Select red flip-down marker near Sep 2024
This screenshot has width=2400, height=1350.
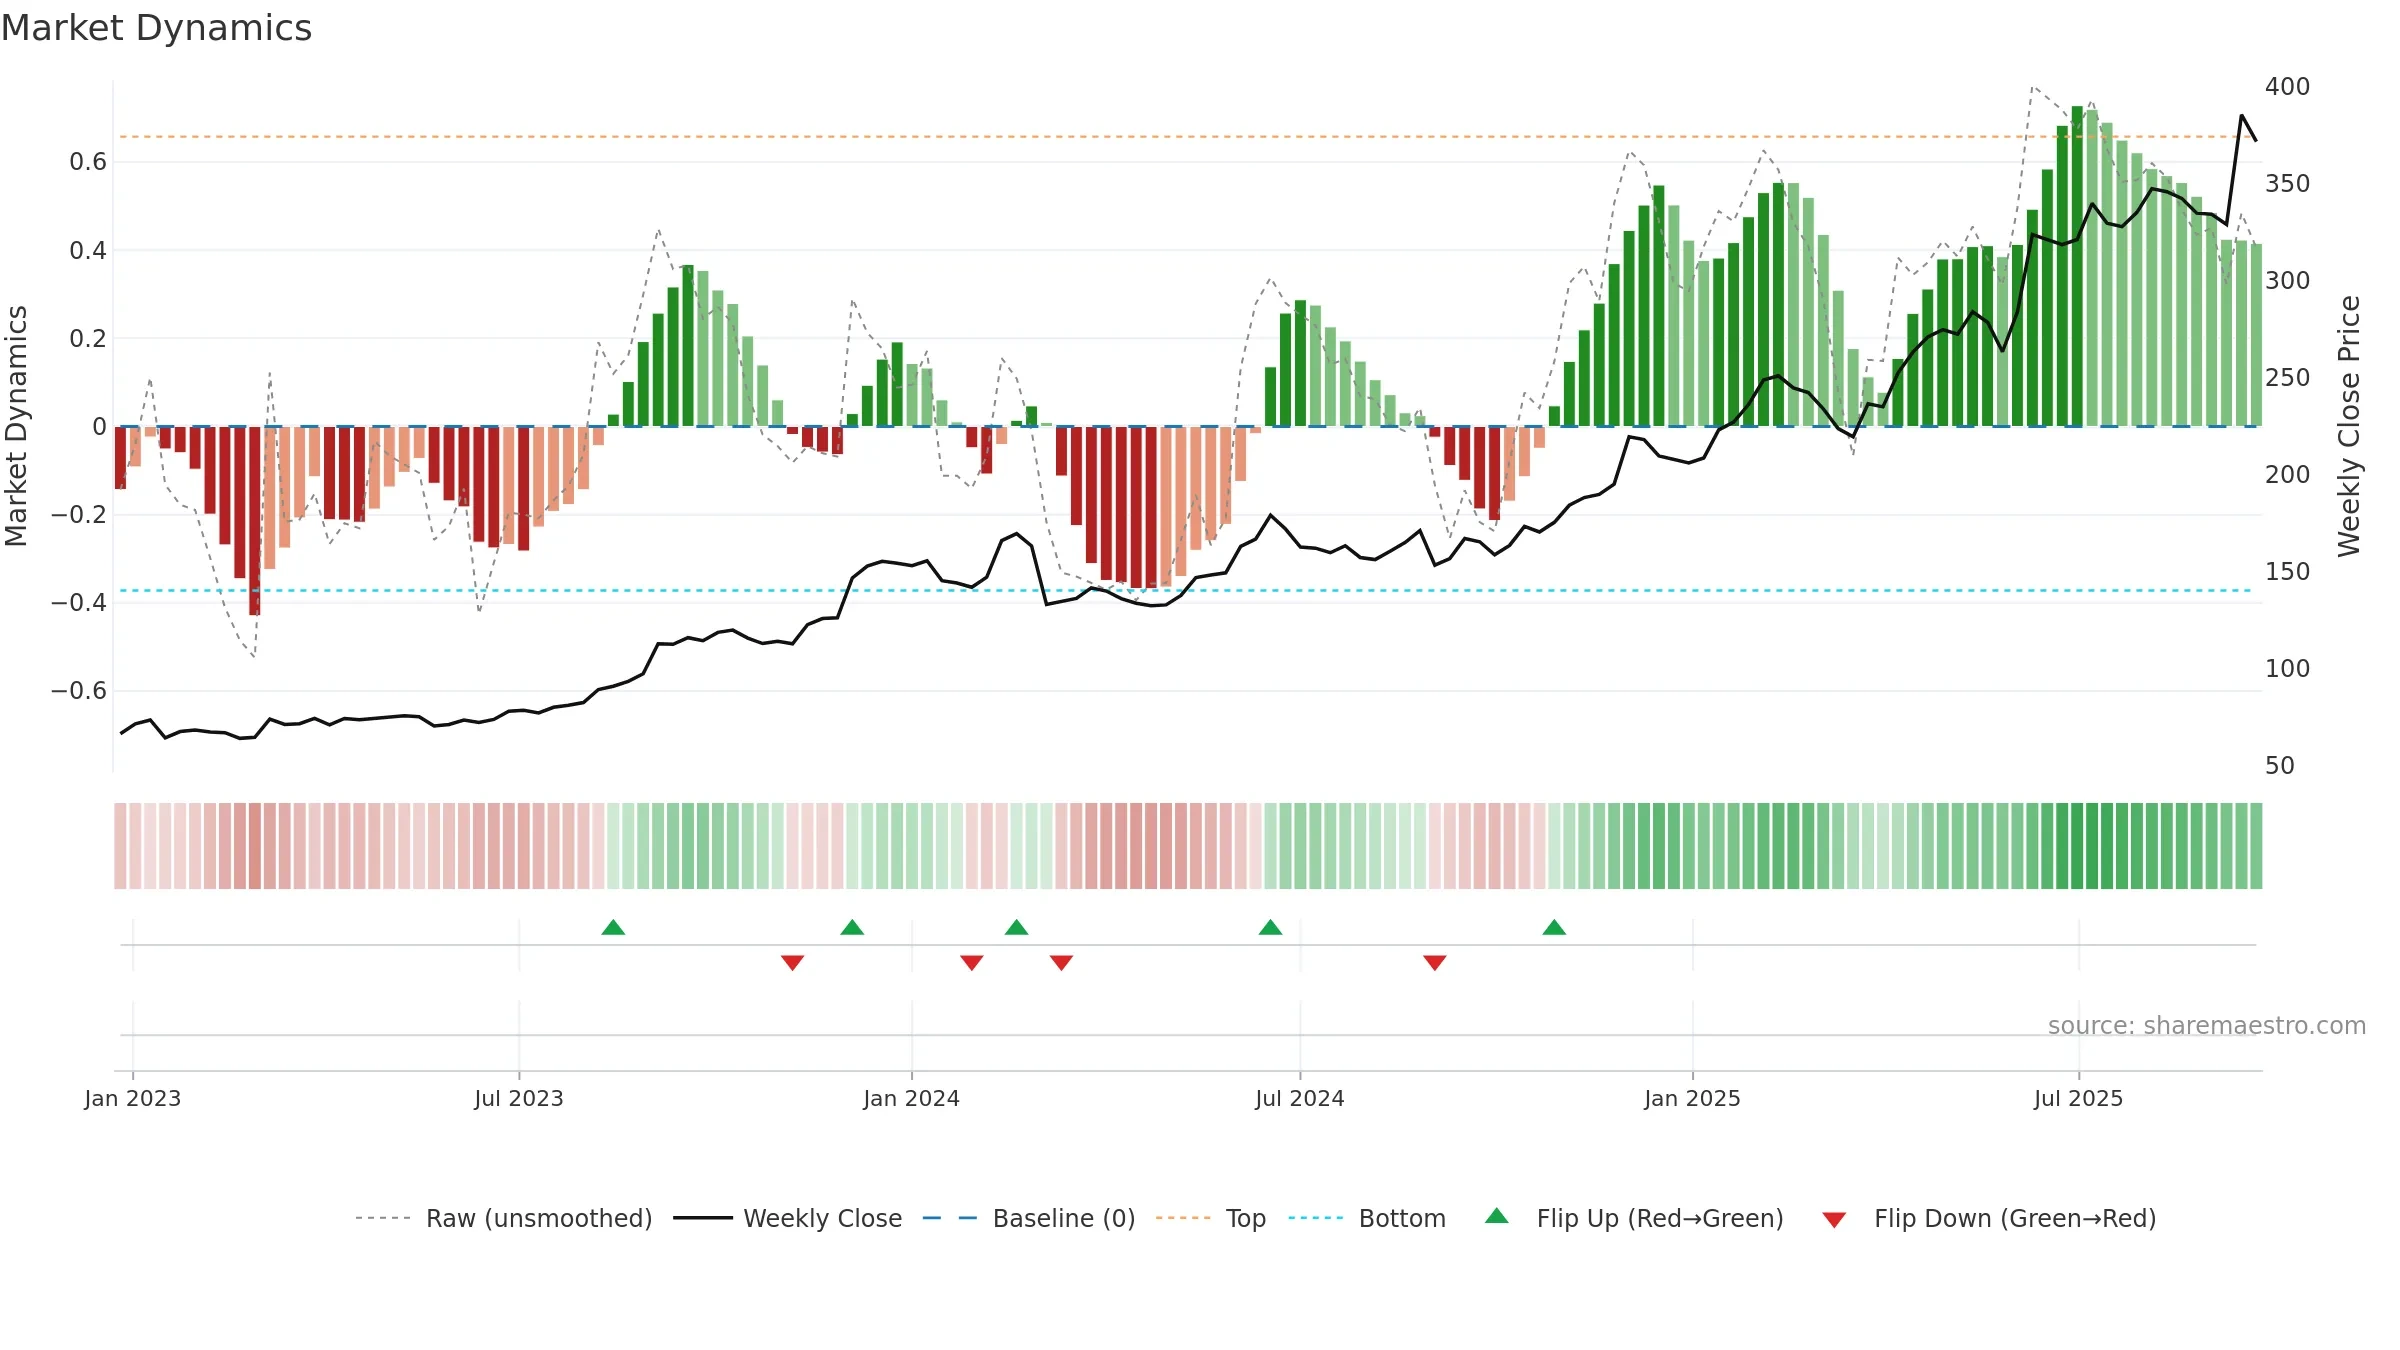click(x=1434, y=963)
